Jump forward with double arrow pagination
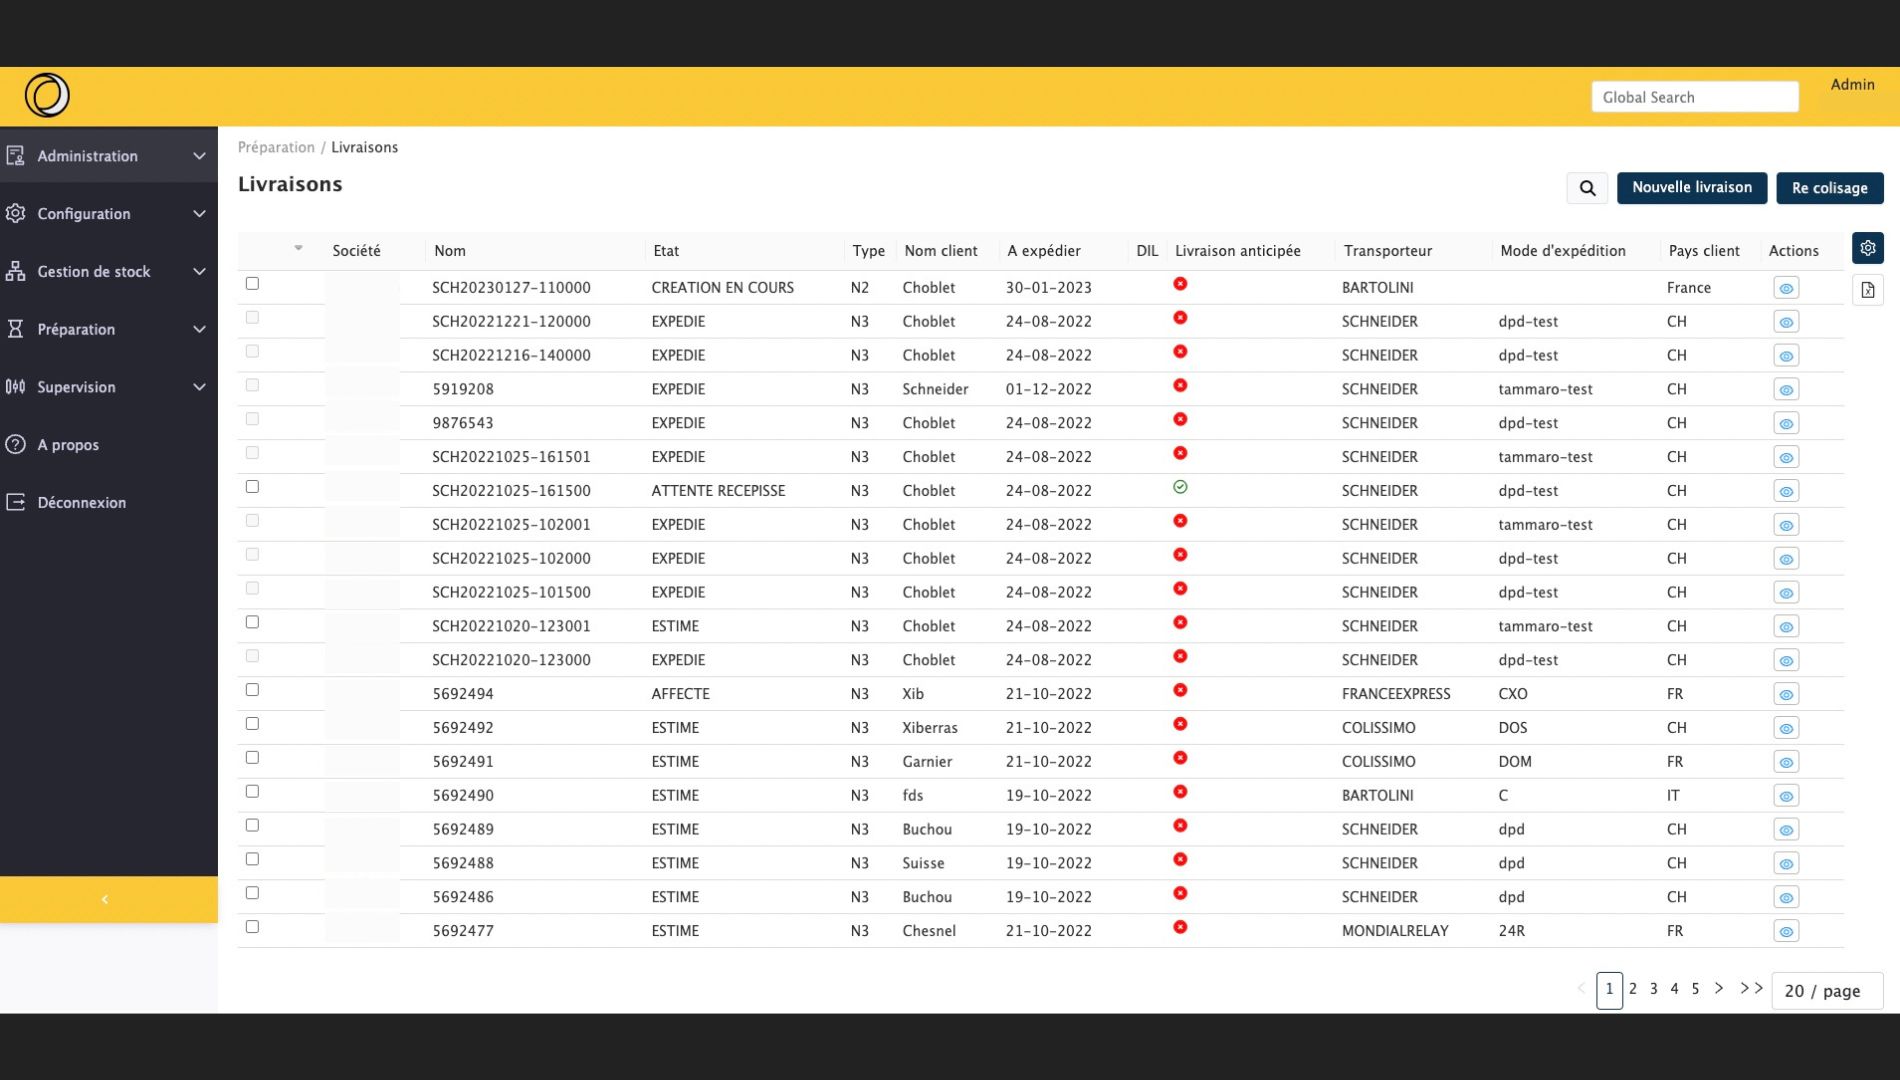The width and height of the screenshot is (1900, 1080). point(1751,988)
